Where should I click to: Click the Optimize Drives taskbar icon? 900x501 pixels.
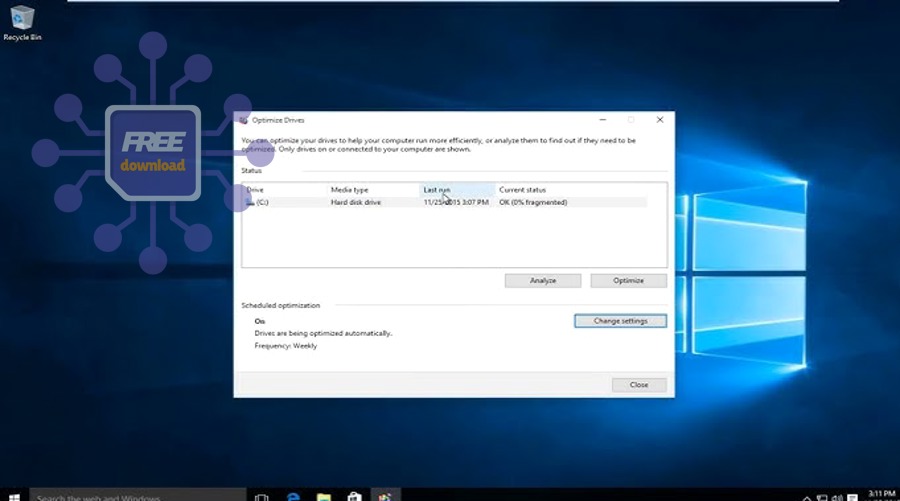click(385, 496)
